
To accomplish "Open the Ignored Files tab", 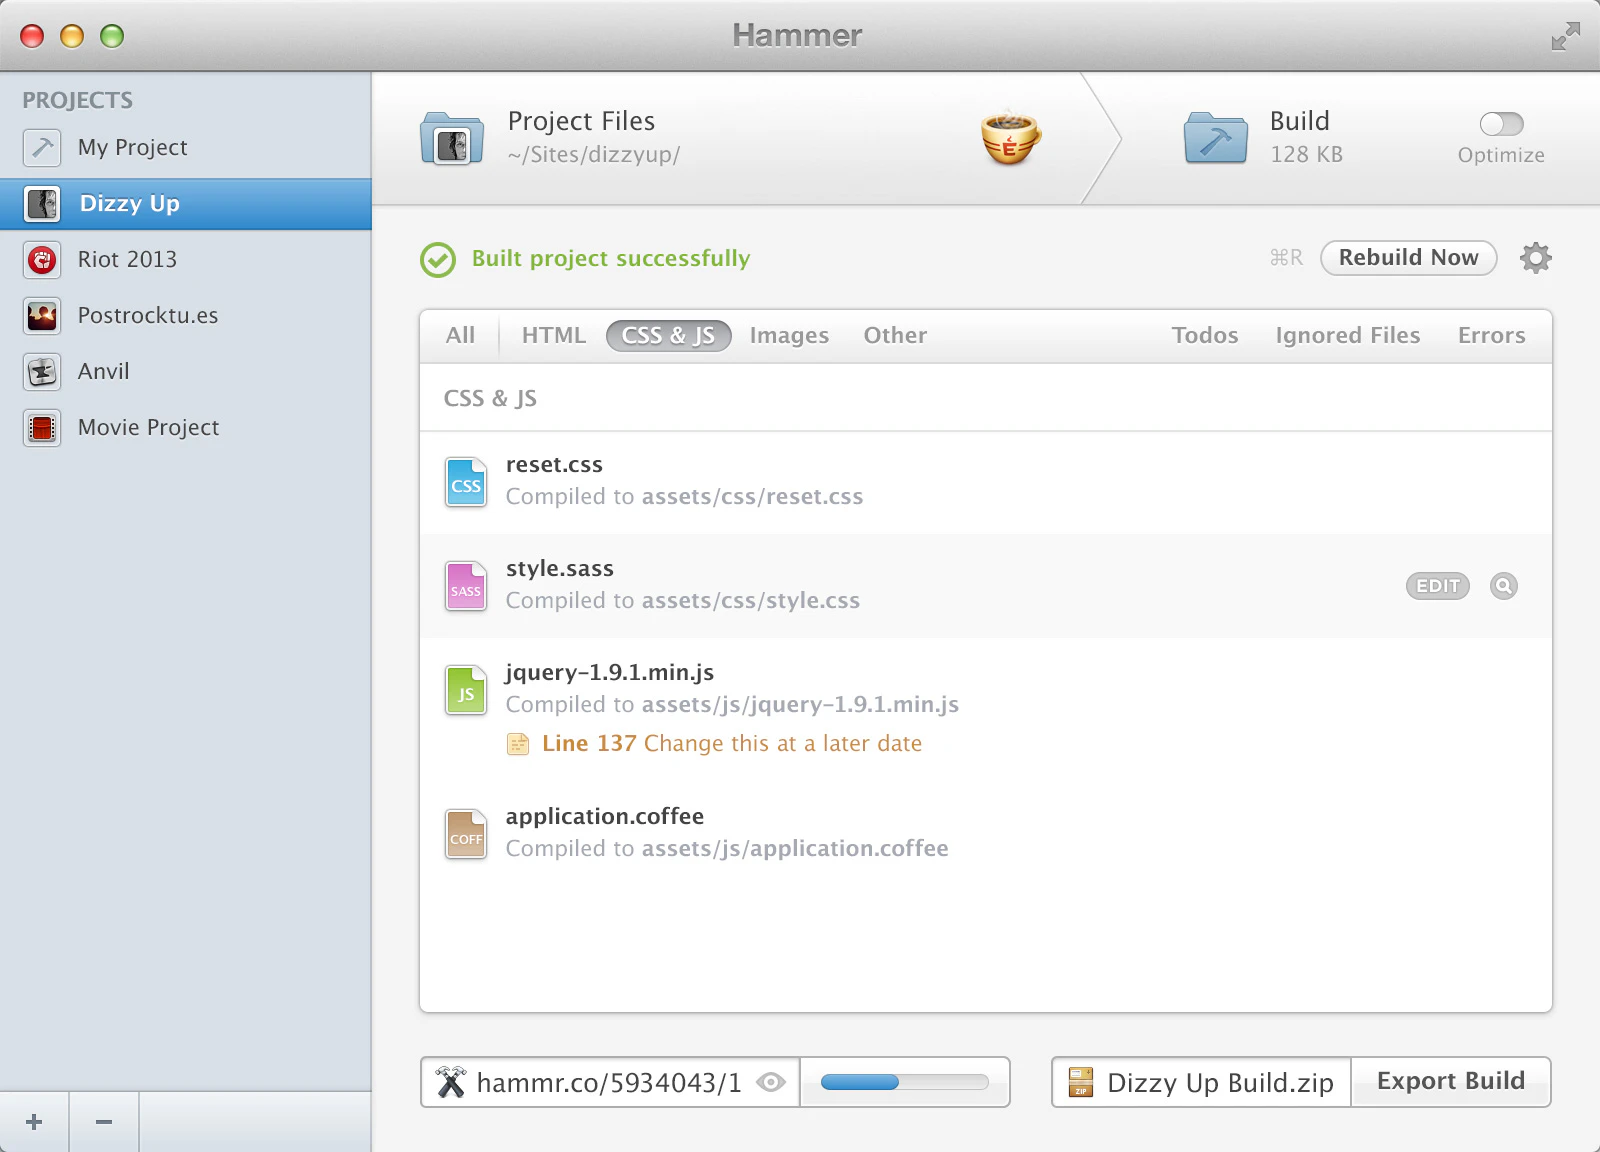I will pyautogui.click(x=1347, y=336).
